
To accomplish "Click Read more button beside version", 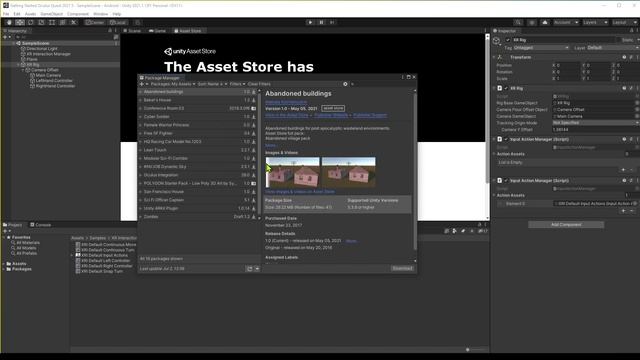I will click(333, 109).
